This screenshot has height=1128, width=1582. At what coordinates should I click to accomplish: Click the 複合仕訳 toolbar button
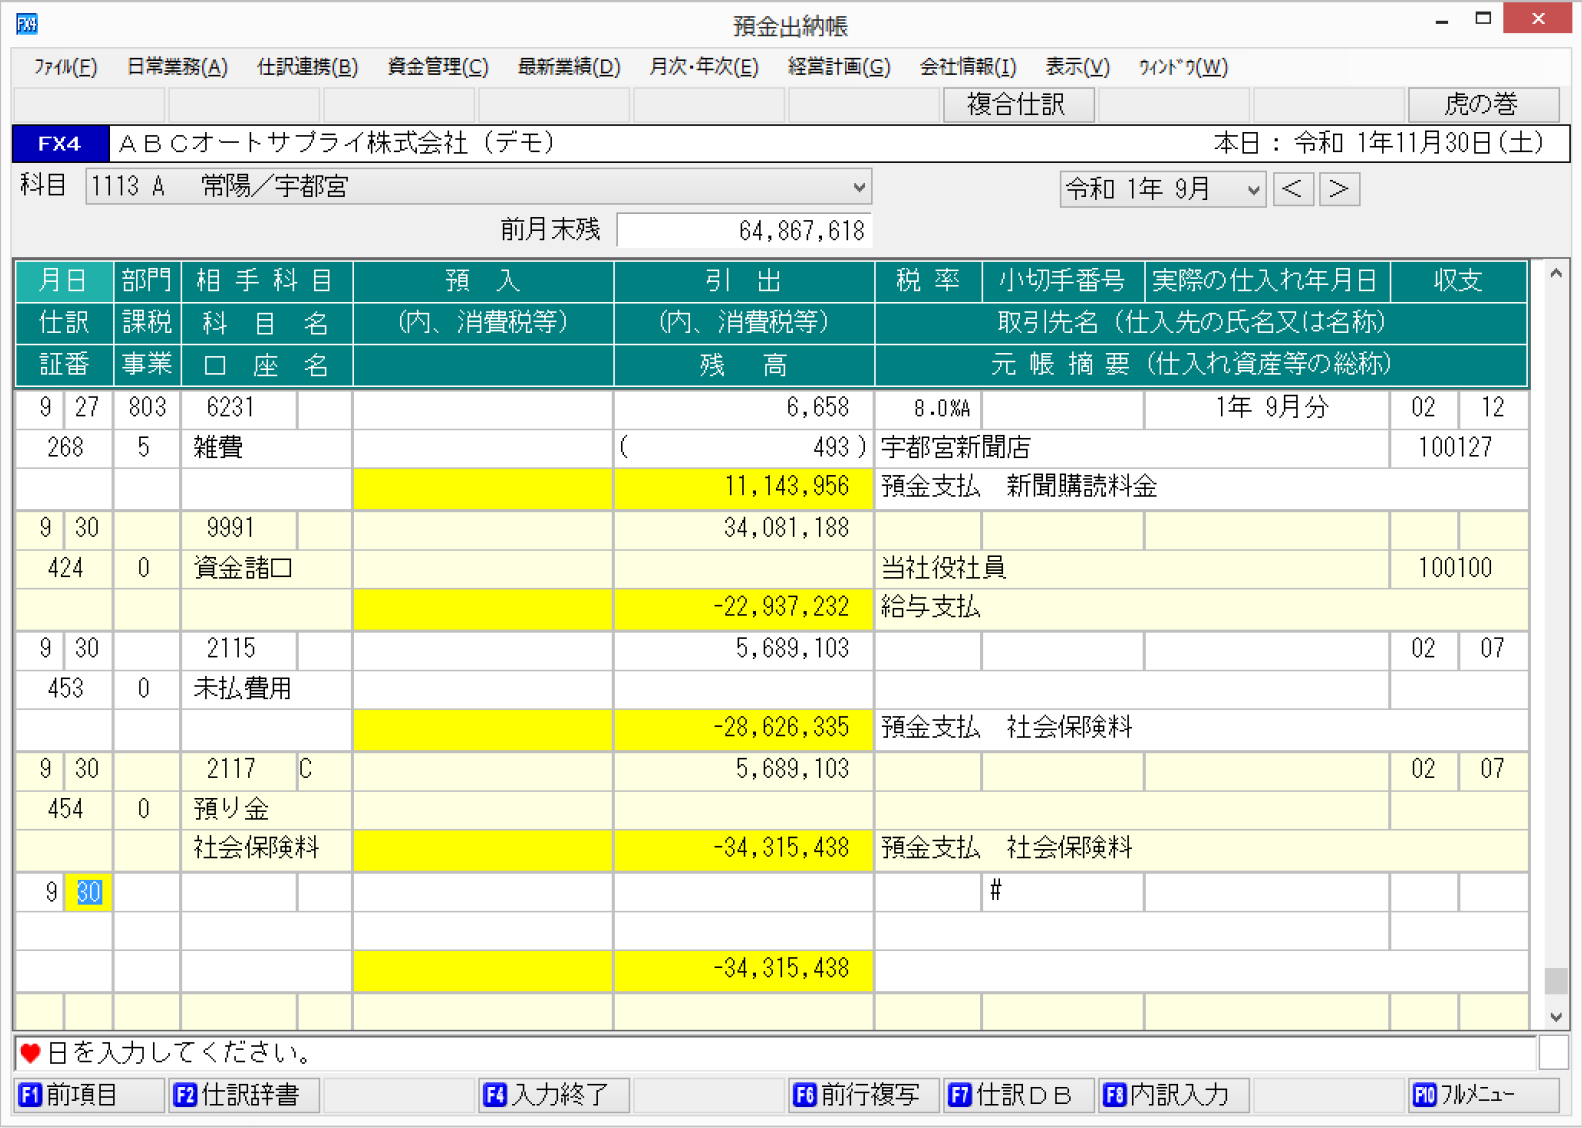point(1018,104)
